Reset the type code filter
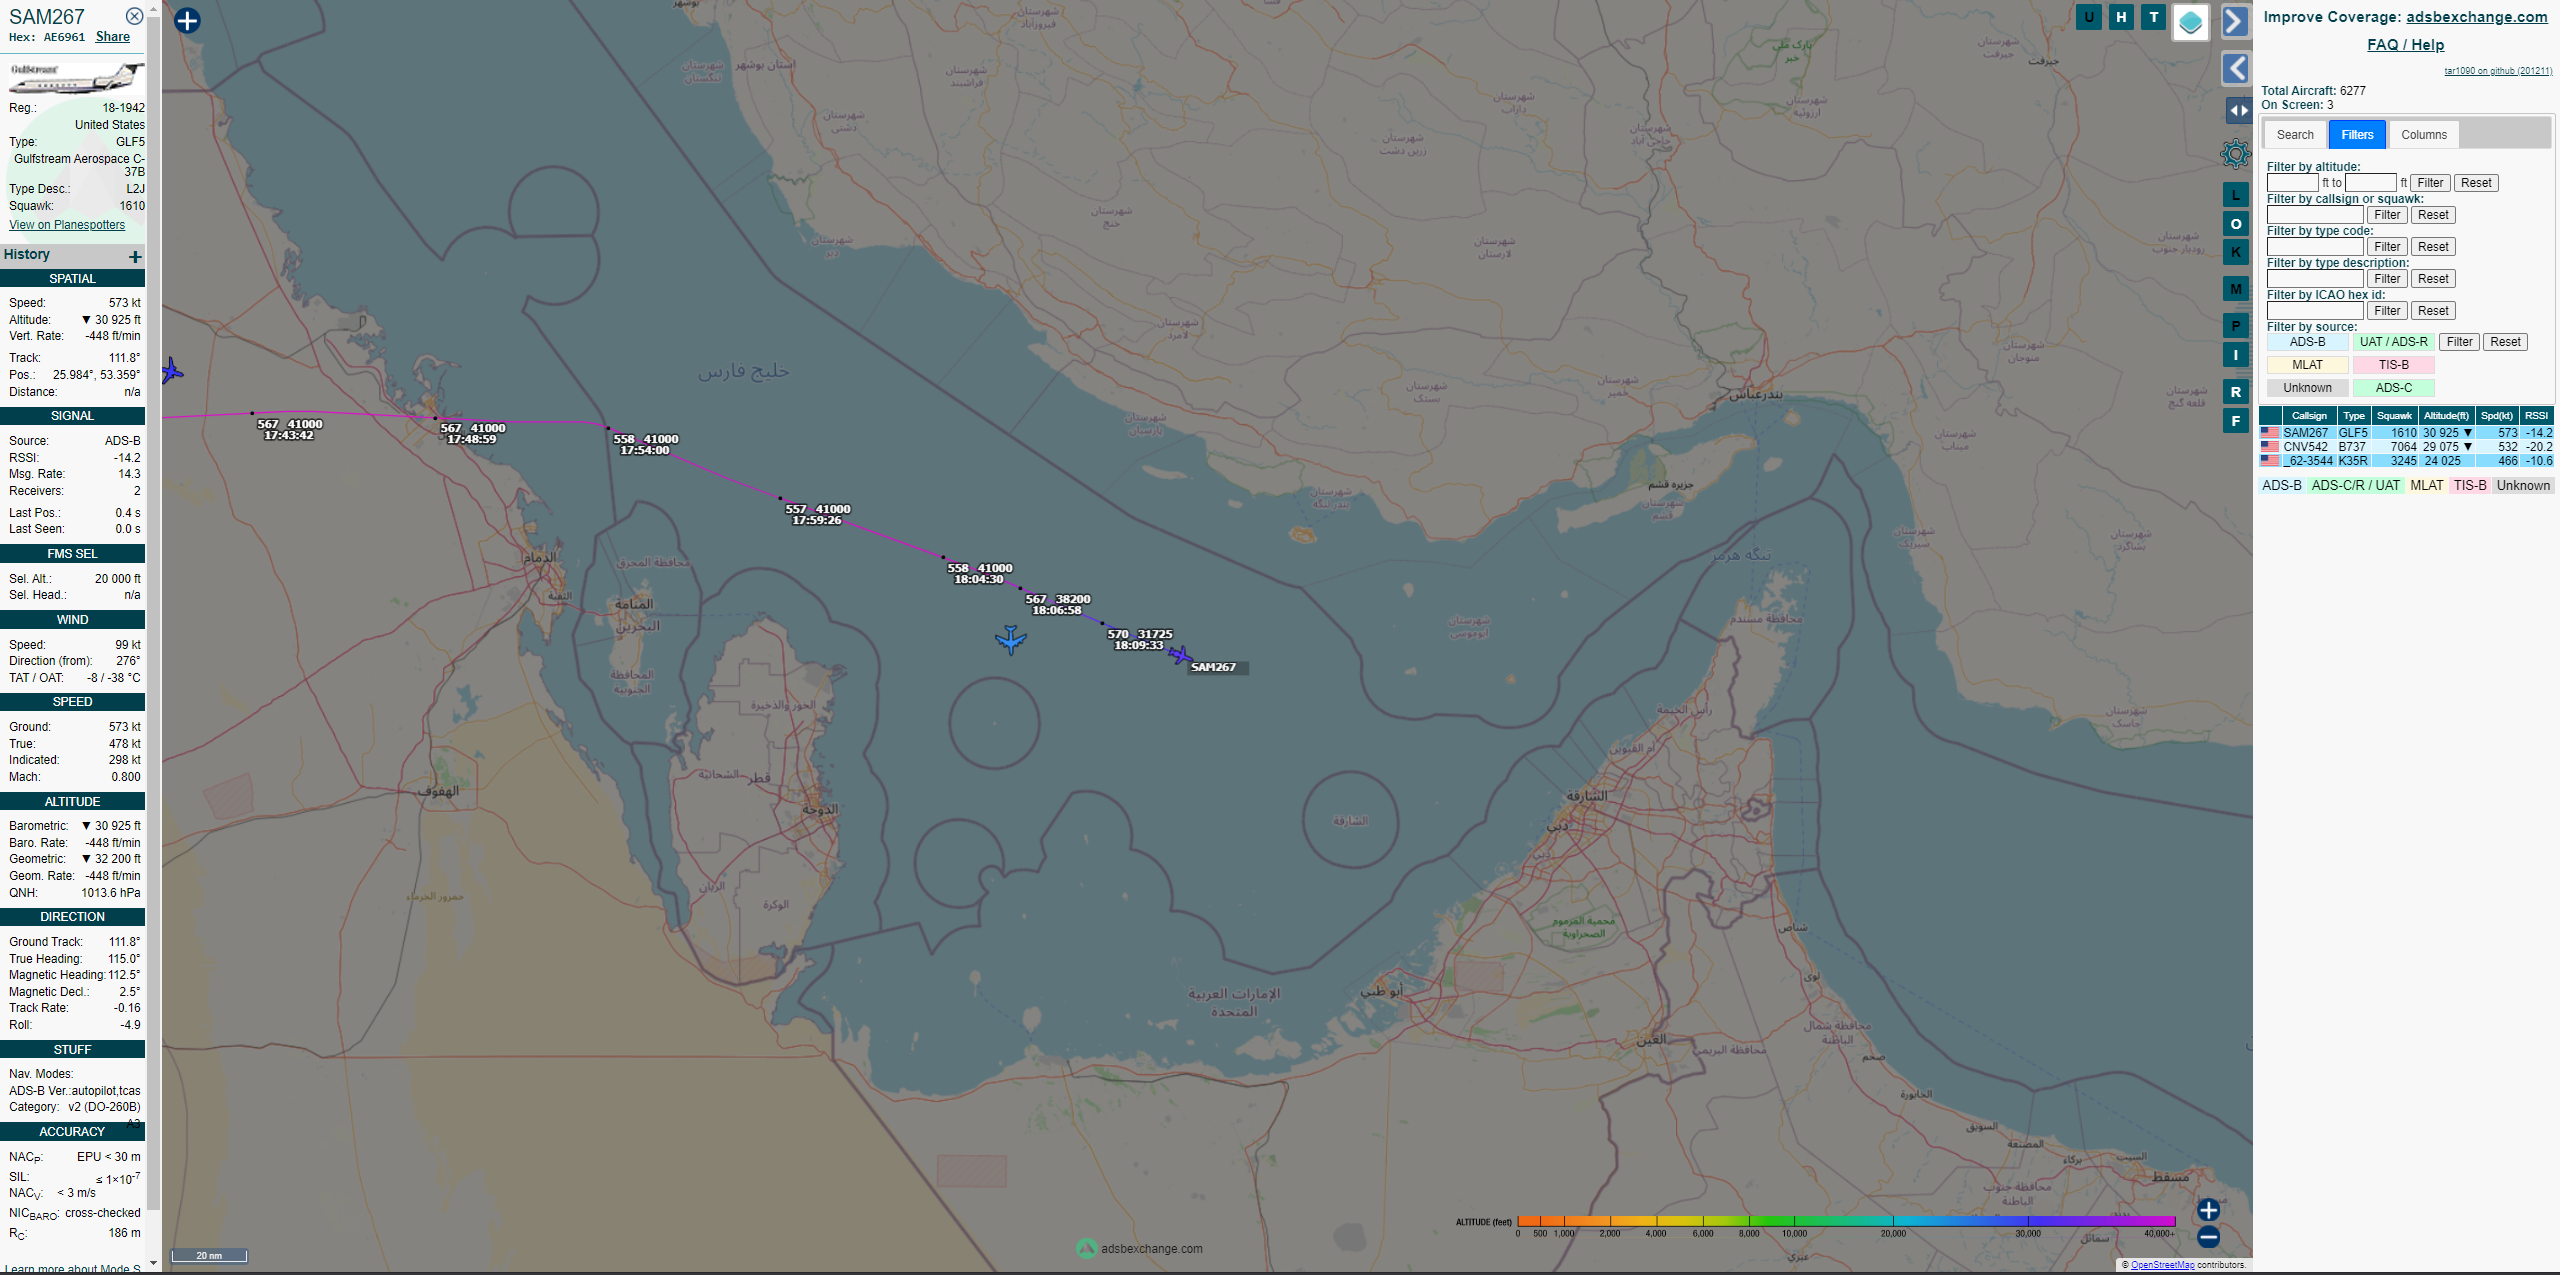Viewport: 2560px width, 1275px height. [x=2433, y=247]
